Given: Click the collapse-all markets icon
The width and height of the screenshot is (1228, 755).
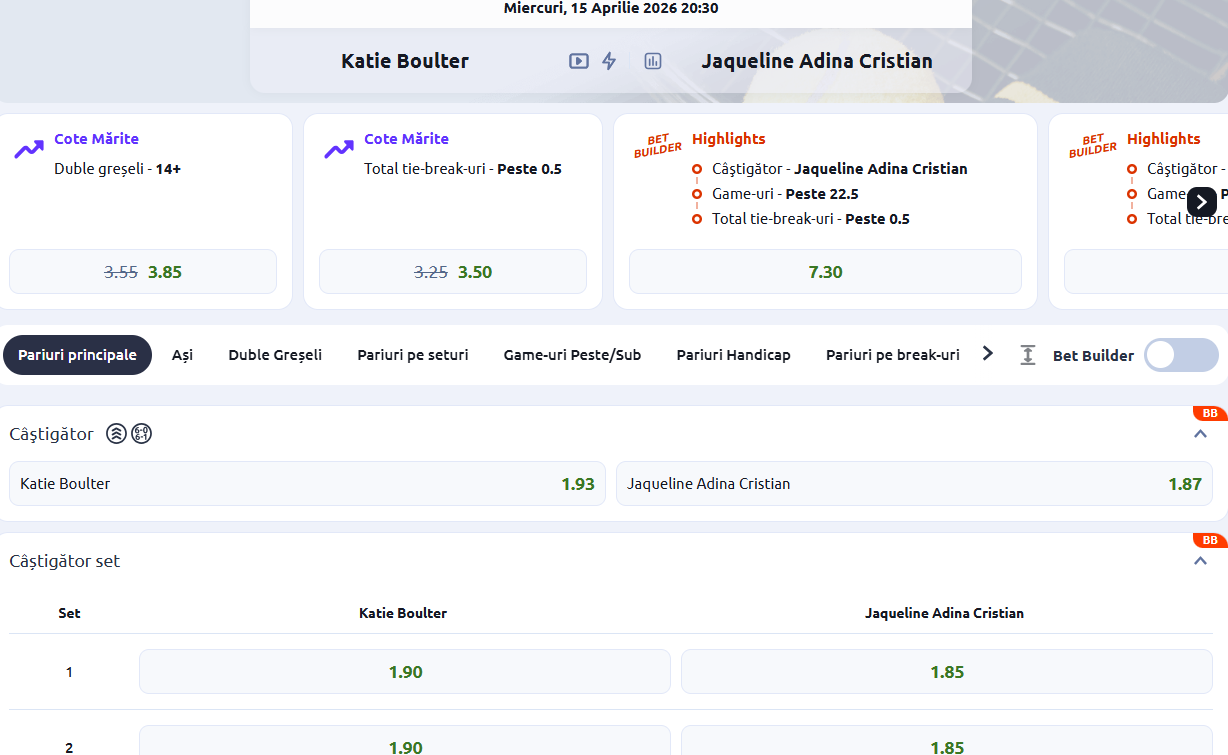Looking at the screenshot, I should pyautogui.click(x=1027, y=355).
